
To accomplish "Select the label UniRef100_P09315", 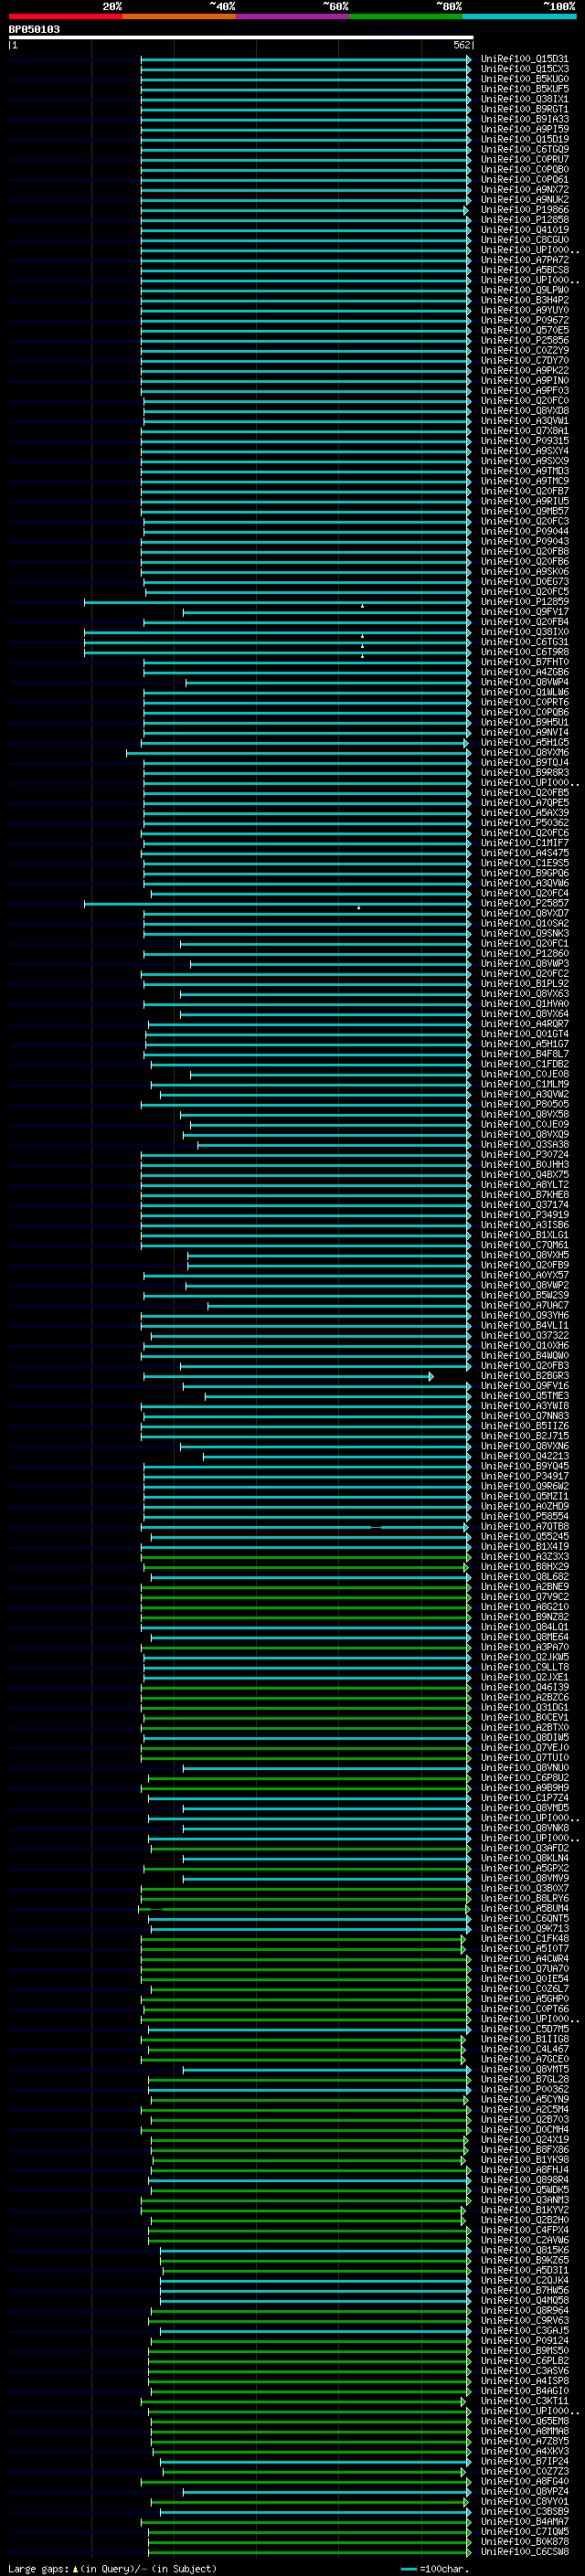I will pos(524,441).
